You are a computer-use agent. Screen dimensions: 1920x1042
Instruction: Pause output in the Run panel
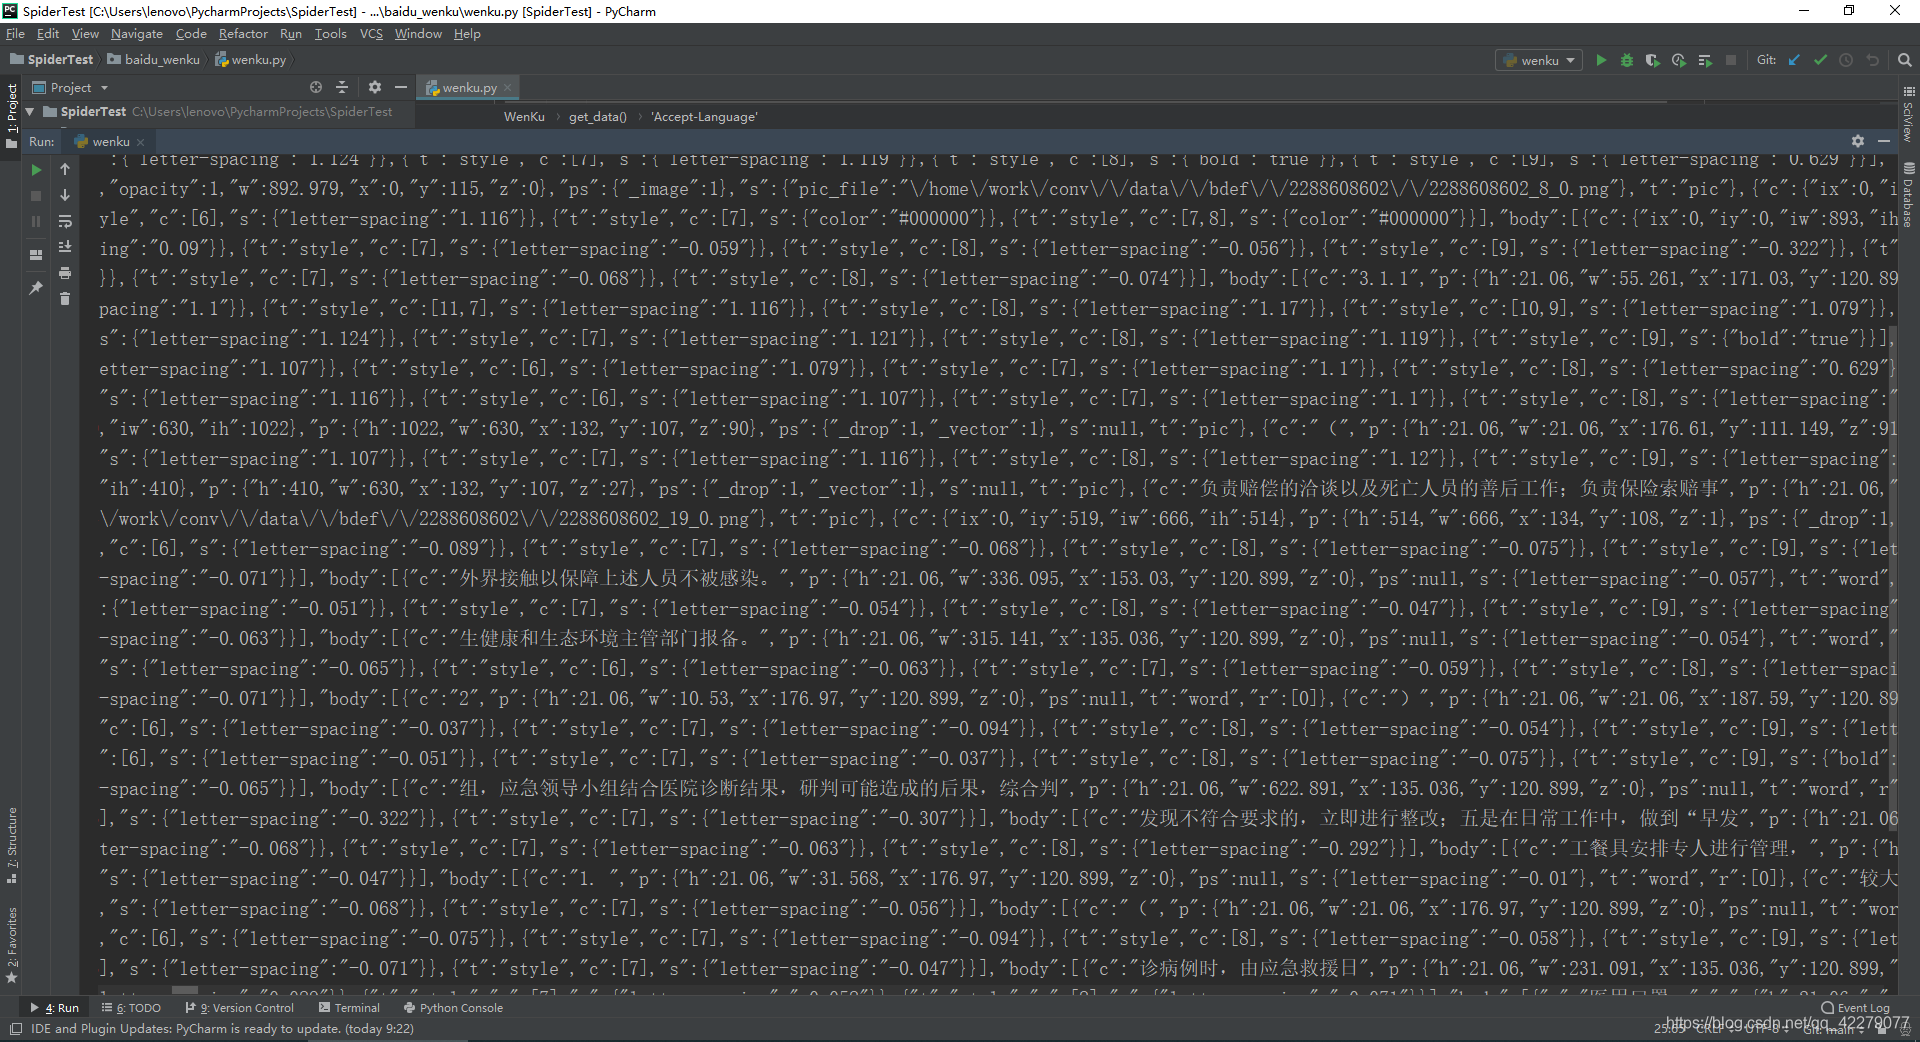click(x=37, y=222)
